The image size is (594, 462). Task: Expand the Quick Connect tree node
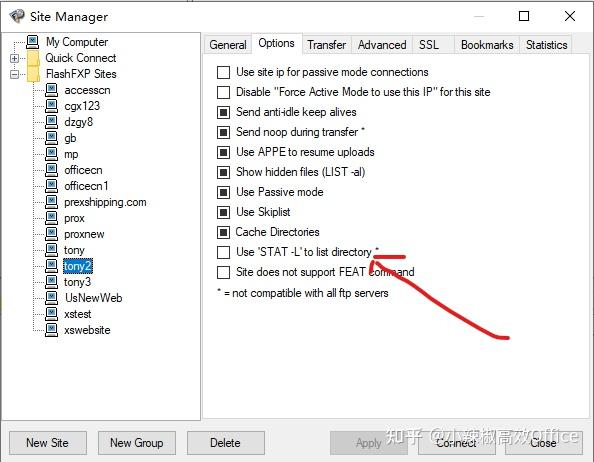coord(14,58)
